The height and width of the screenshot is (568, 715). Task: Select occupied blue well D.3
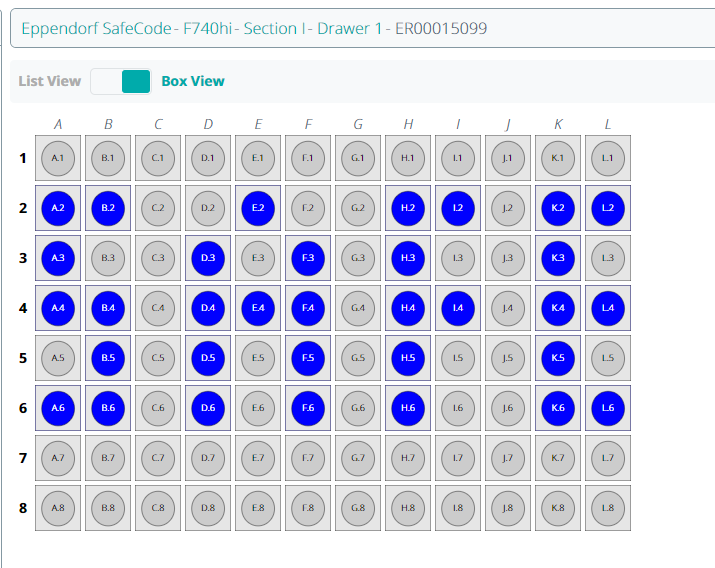click(x=208, y=258)
